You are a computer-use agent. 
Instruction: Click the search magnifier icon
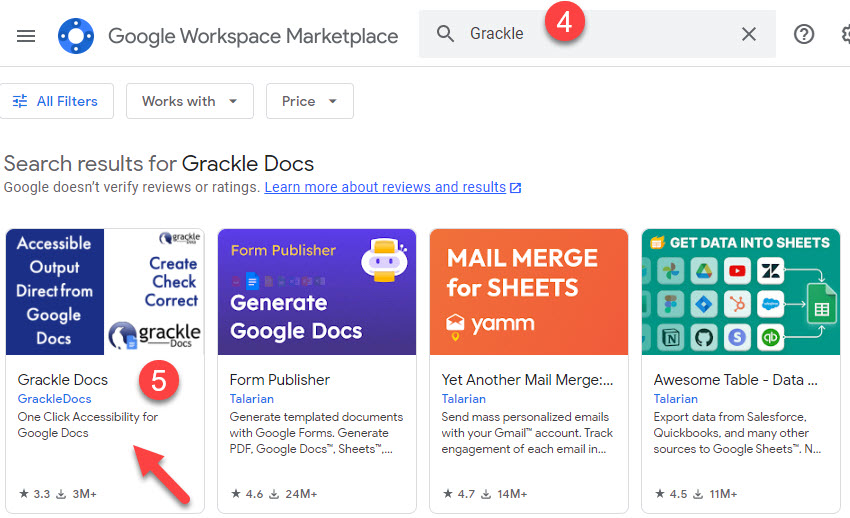[x=446, y=34]
